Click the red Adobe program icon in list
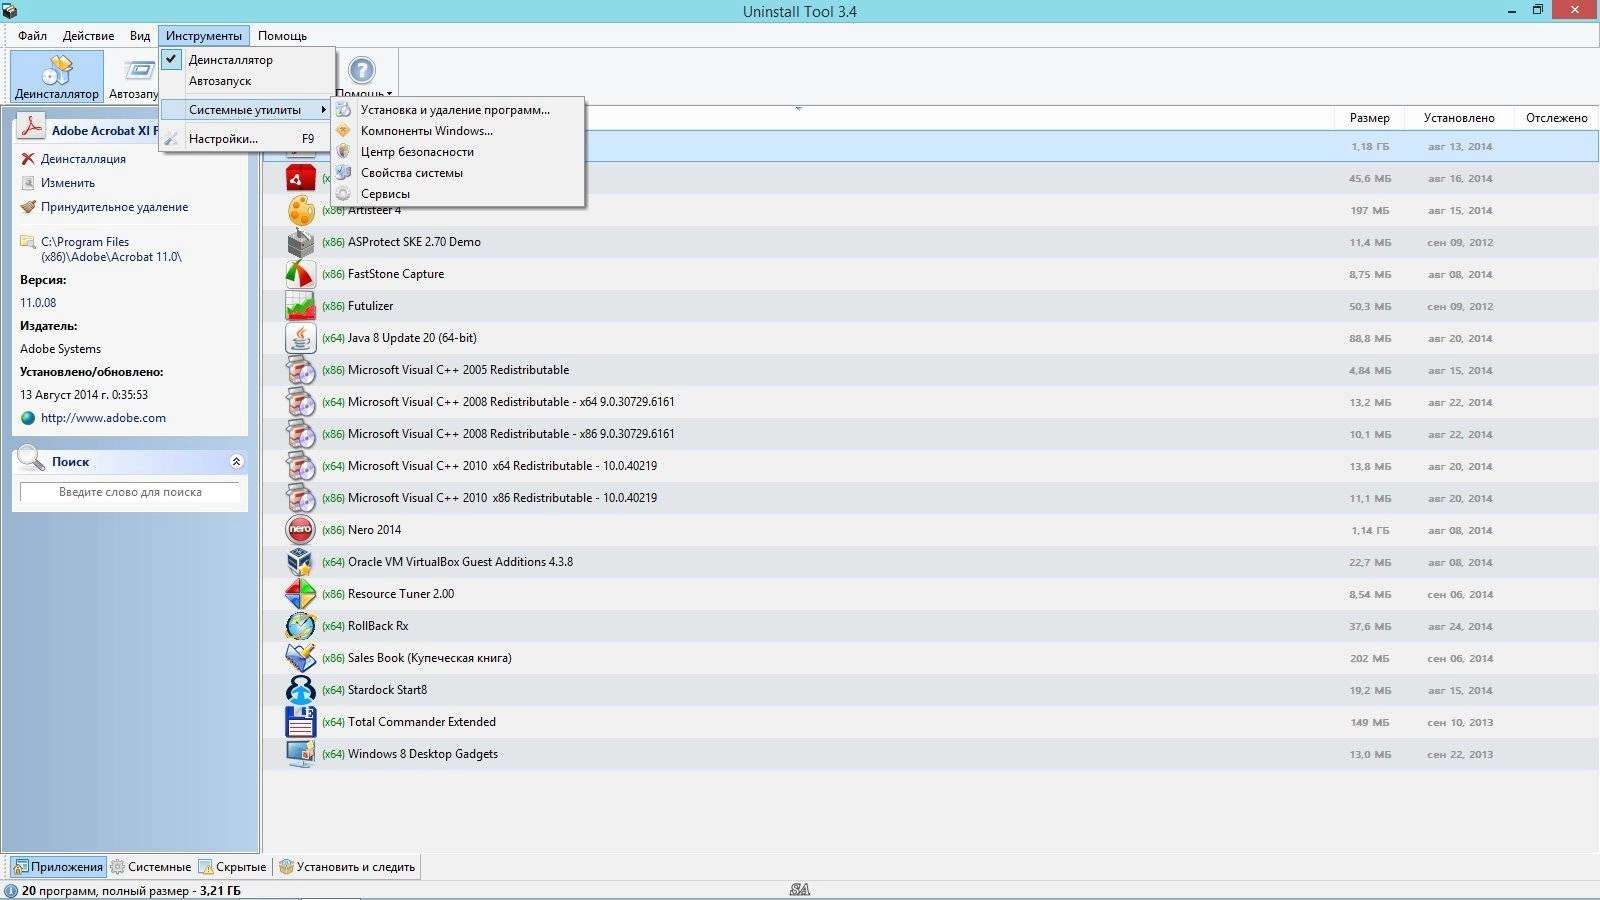The height and width of the screenshot is (900, 1600). click(x=300, y=178)
